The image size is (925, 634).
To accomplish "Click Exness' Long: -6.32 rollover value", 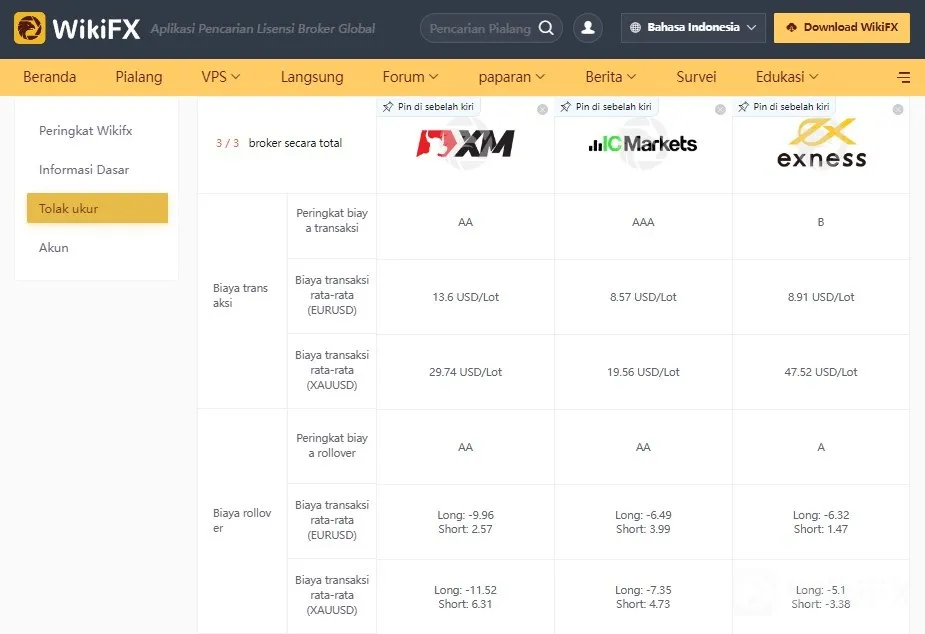I will pyautogui.click(x=821, y=515).
